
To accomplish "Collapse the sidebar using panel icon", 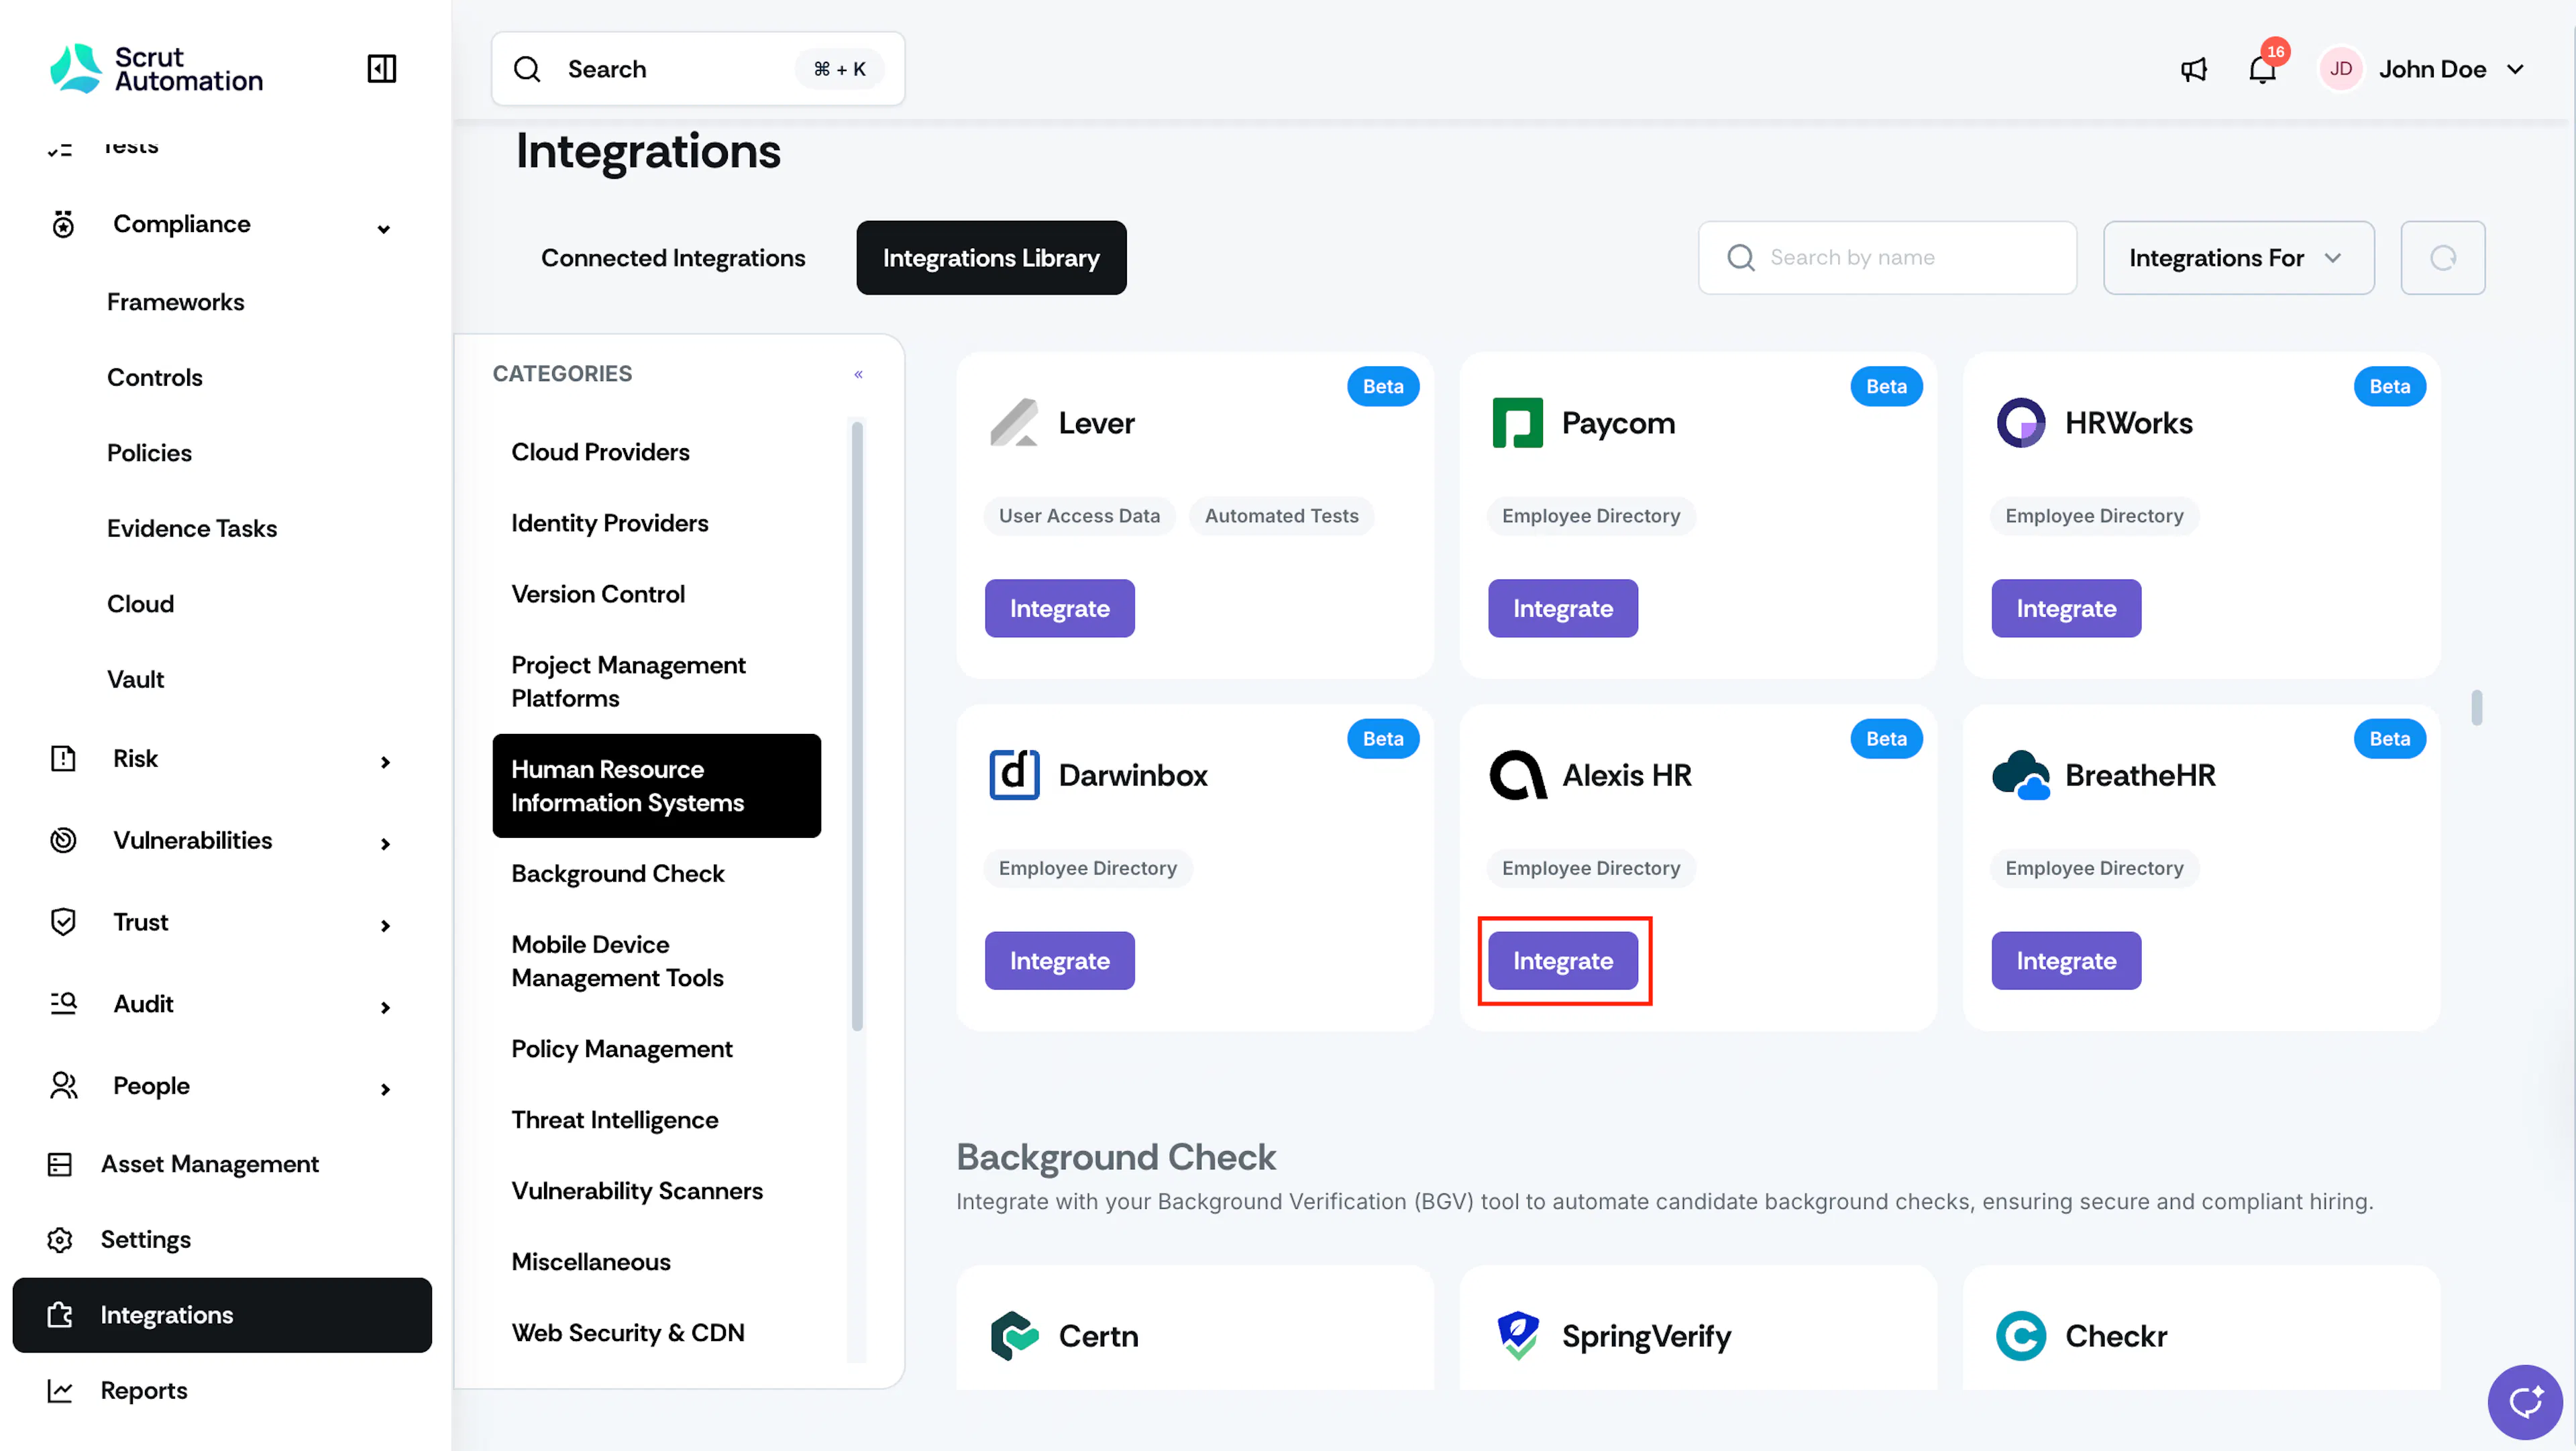I will 381,69.
